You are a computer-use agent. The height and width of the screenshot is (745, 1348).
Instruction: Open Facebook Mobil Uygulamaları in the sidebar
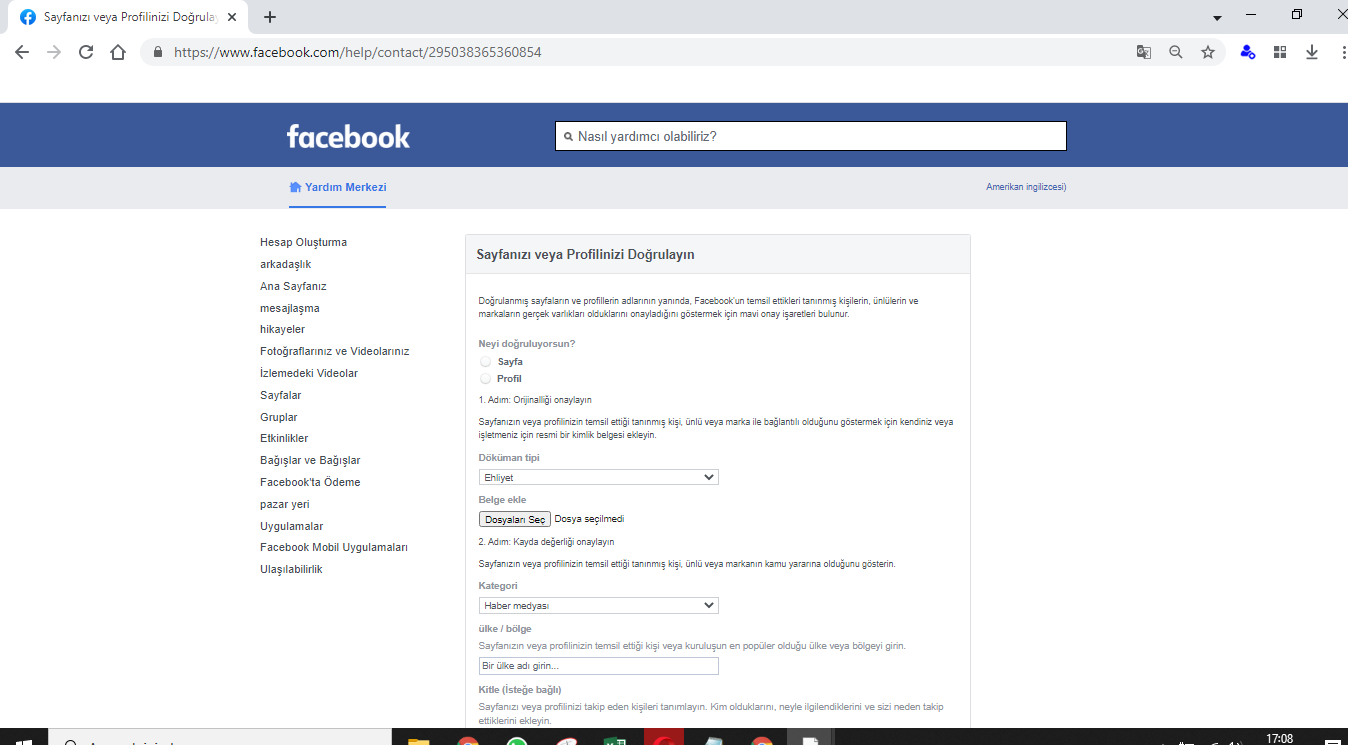[334, 547]
